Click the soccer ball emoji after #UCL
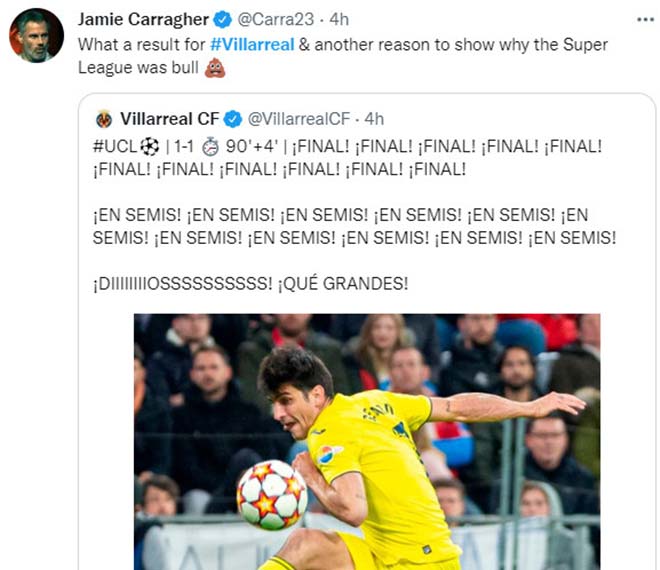 [x=150, y=146]
